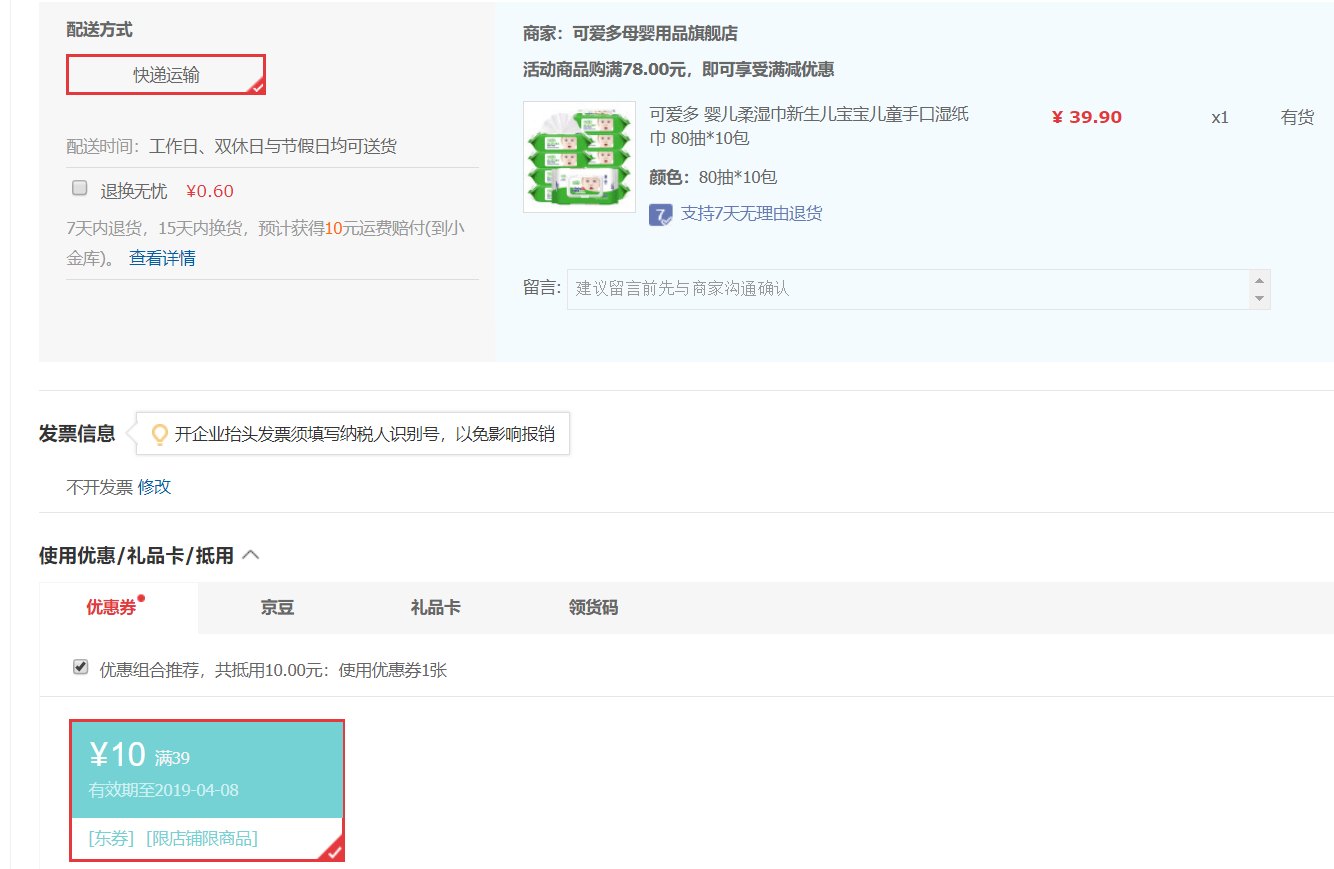
Task: Switch to the 优惠券 tab
Action: click(112, 607)
